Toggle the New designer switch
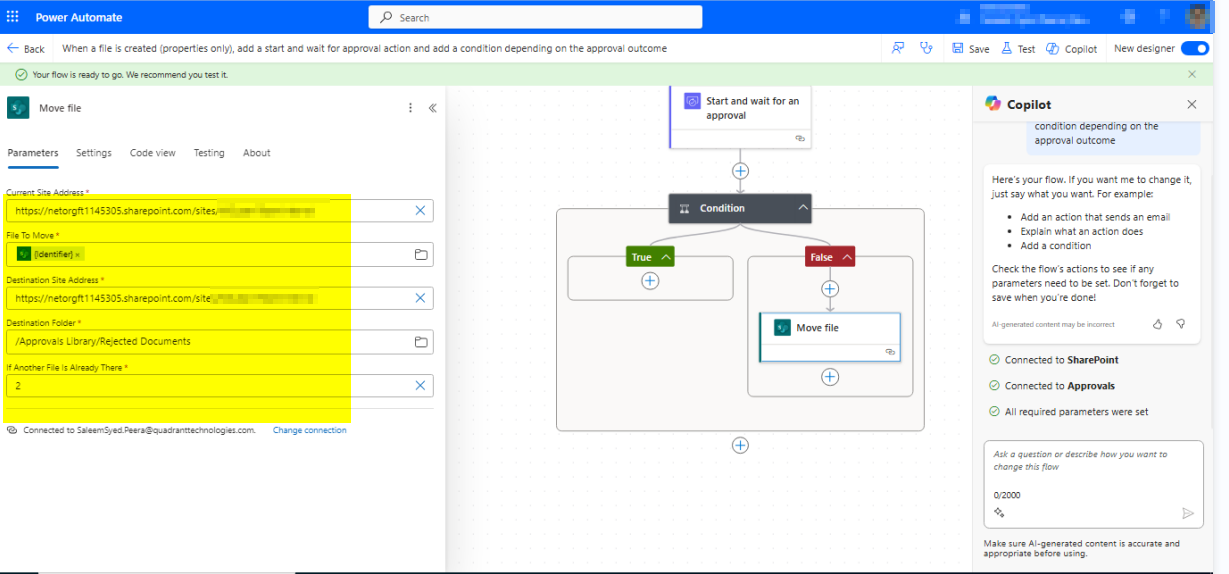 (x=1194, y=48)
